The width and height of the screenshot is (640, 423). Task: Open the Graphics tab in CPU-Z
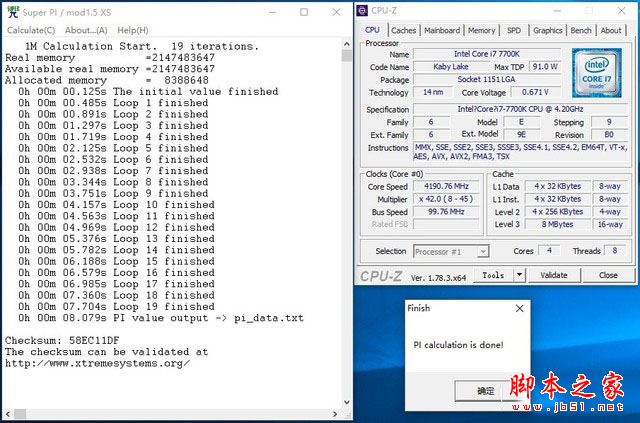click(548, 30)
